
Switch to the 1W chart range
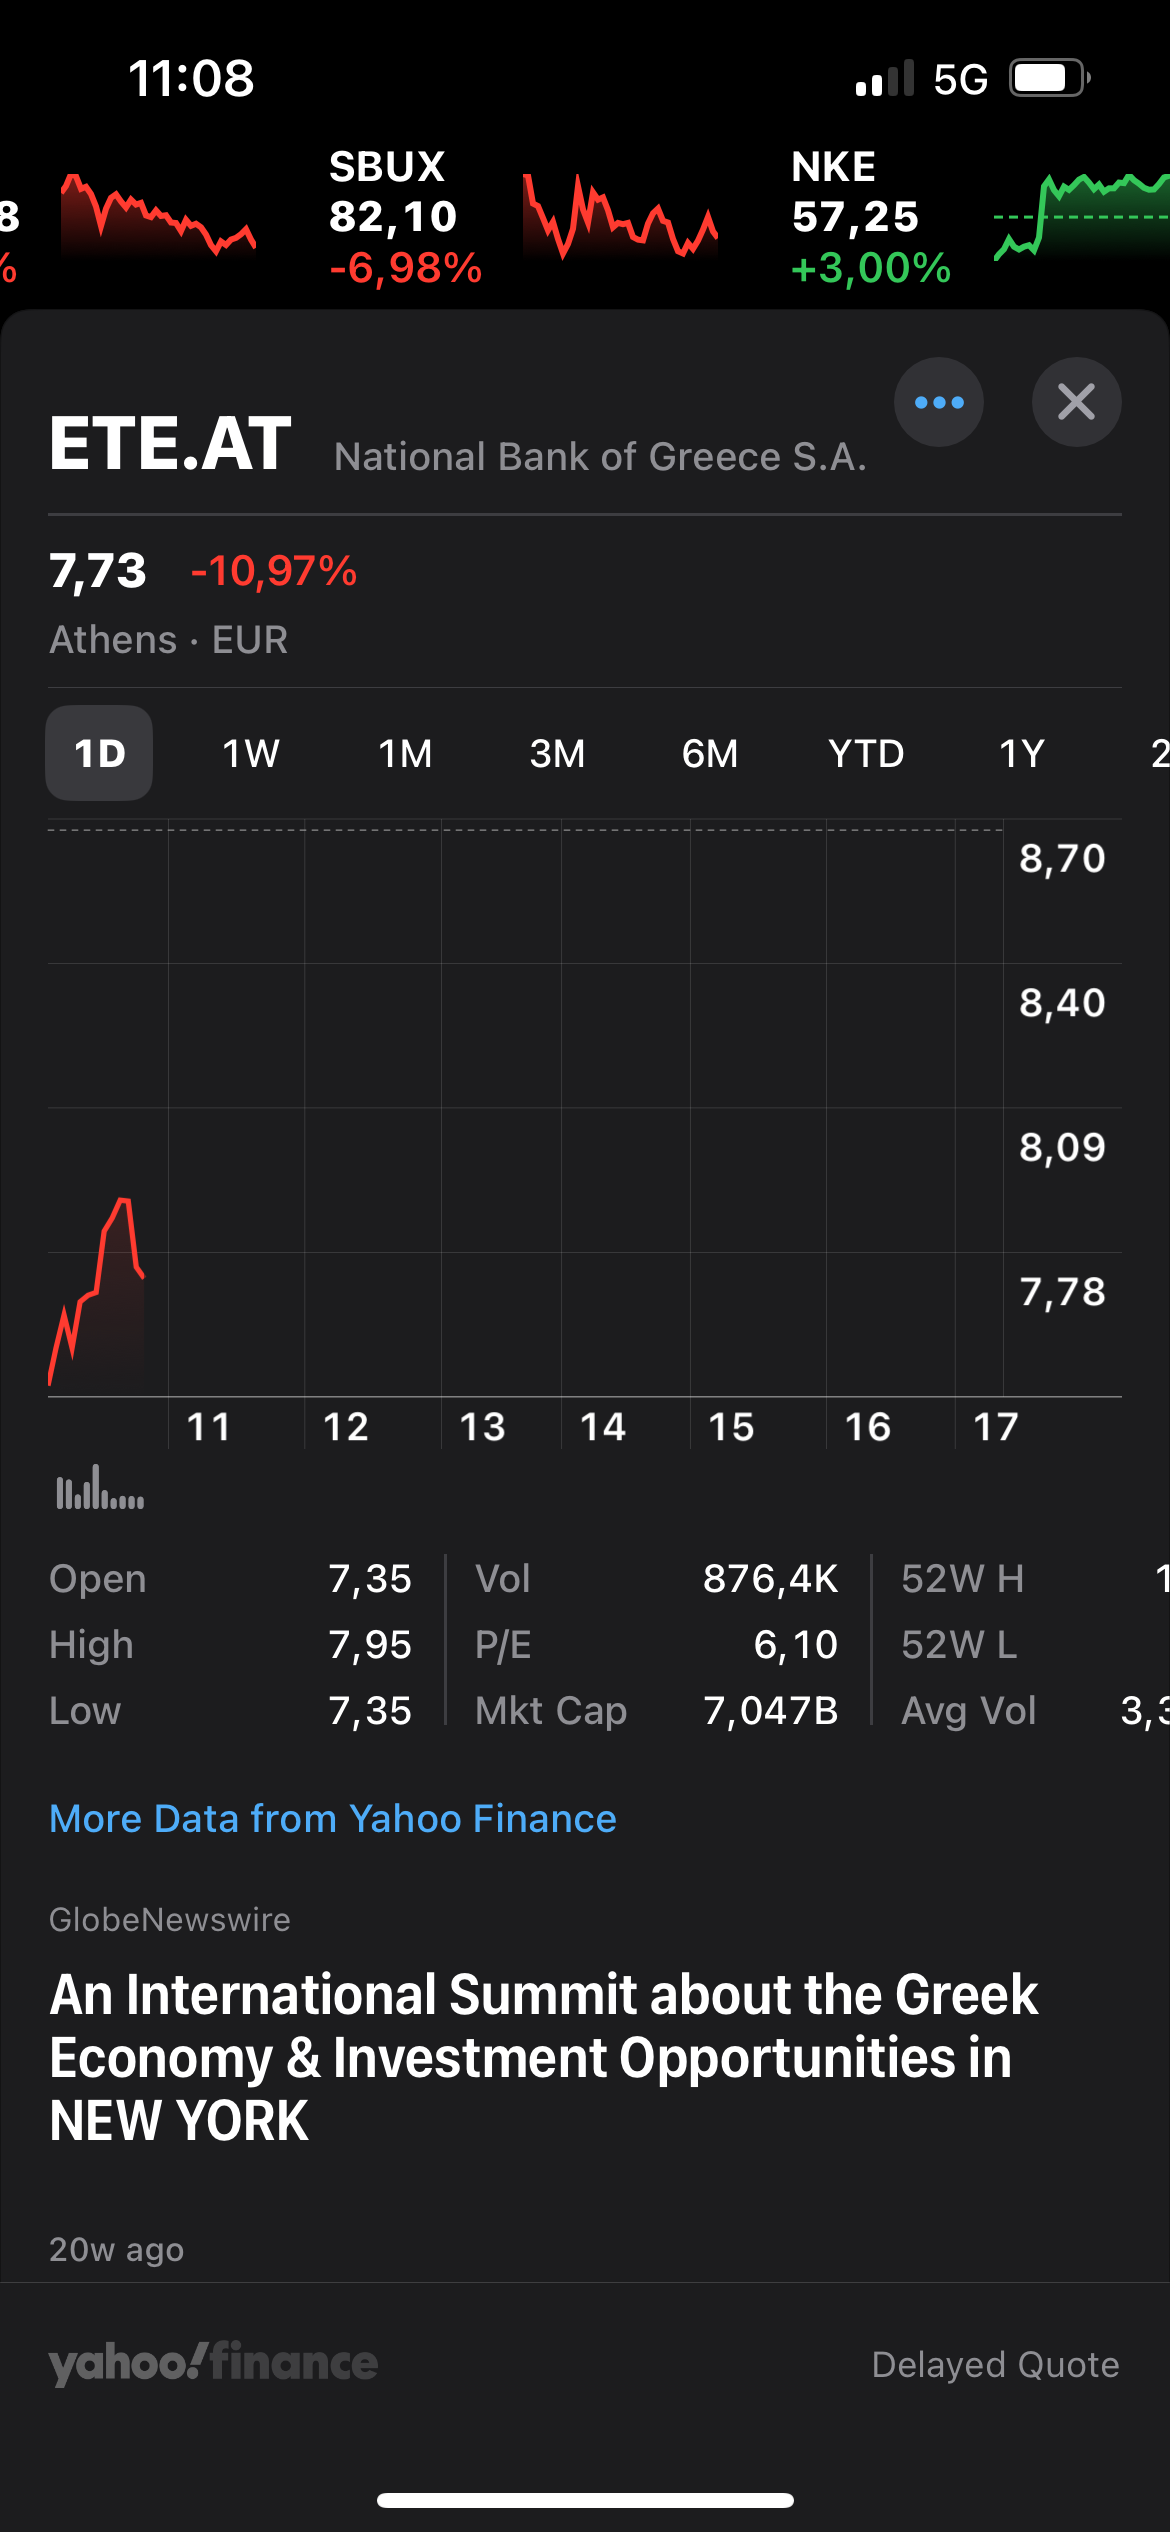[250, 753]
